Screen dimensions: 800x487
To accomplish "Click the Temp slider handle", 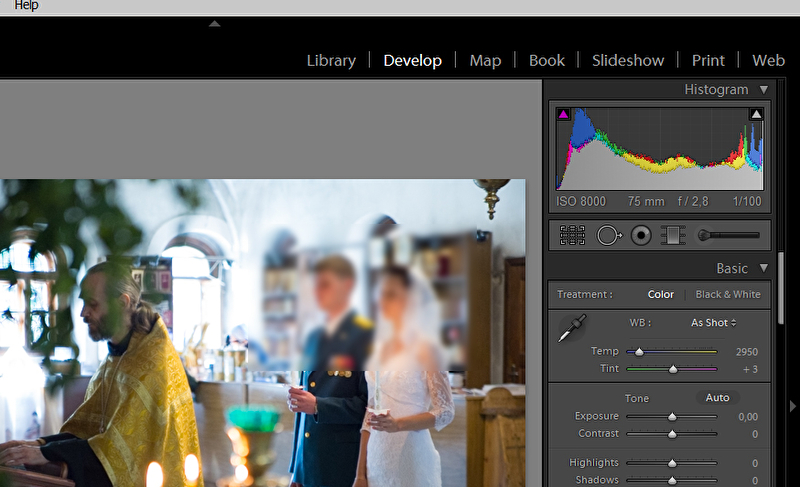I will pos(639,352).
